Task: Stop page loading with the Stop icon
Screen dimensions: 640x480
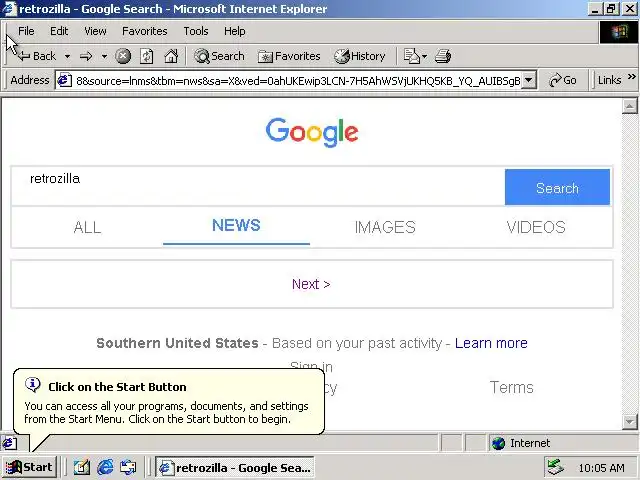Action: (x=123, y=56)
